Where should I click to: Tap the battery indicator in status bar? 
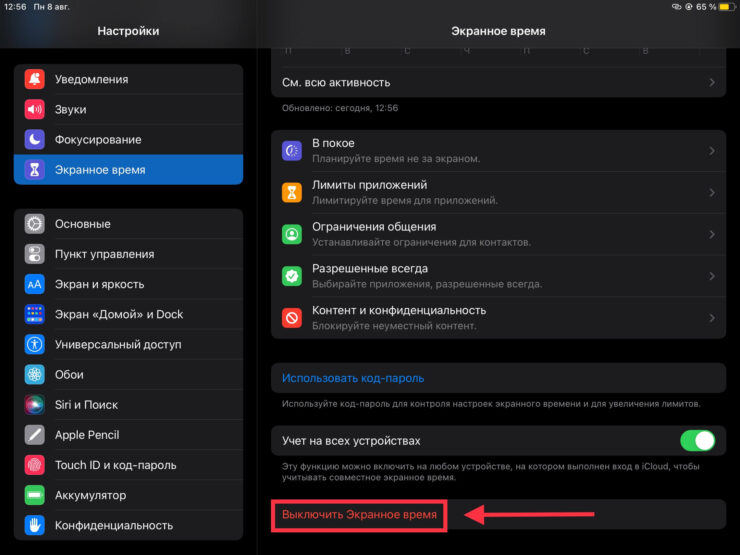click(723, 7)
